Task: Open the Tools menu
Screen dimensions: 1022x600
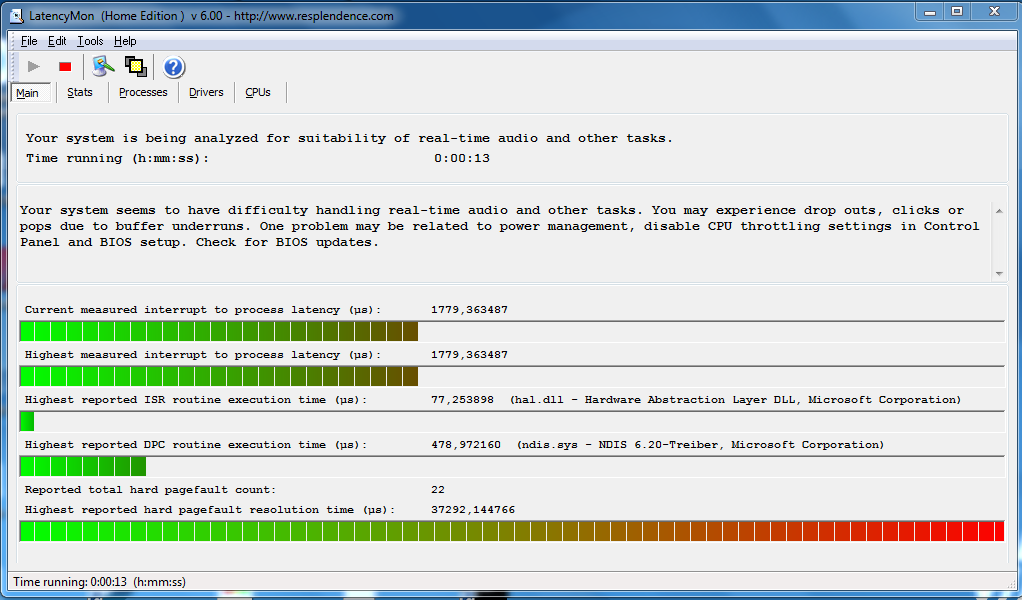Action: click(x=90, y=41)
